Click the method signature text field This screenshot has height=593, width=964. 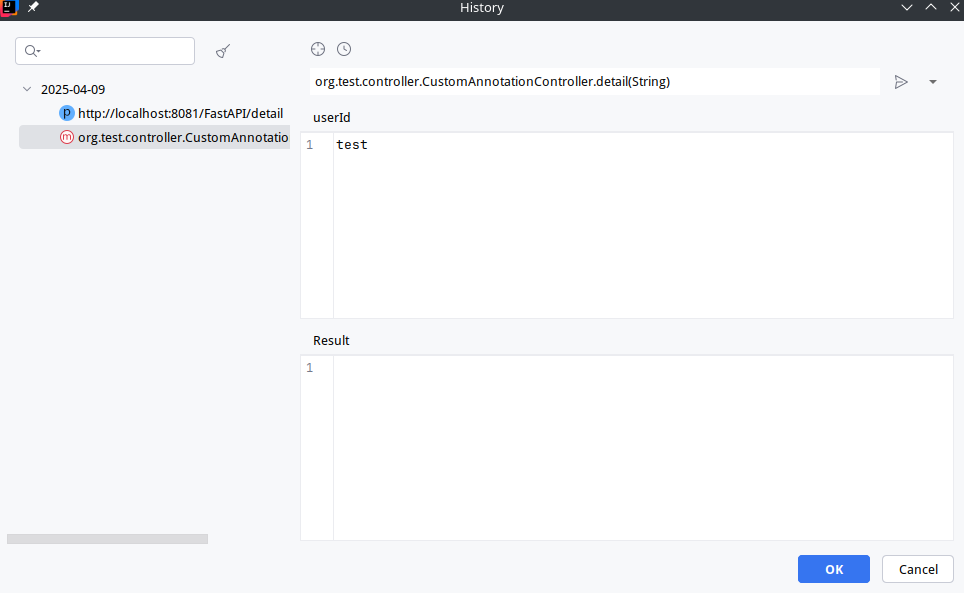tap(594, 82)
